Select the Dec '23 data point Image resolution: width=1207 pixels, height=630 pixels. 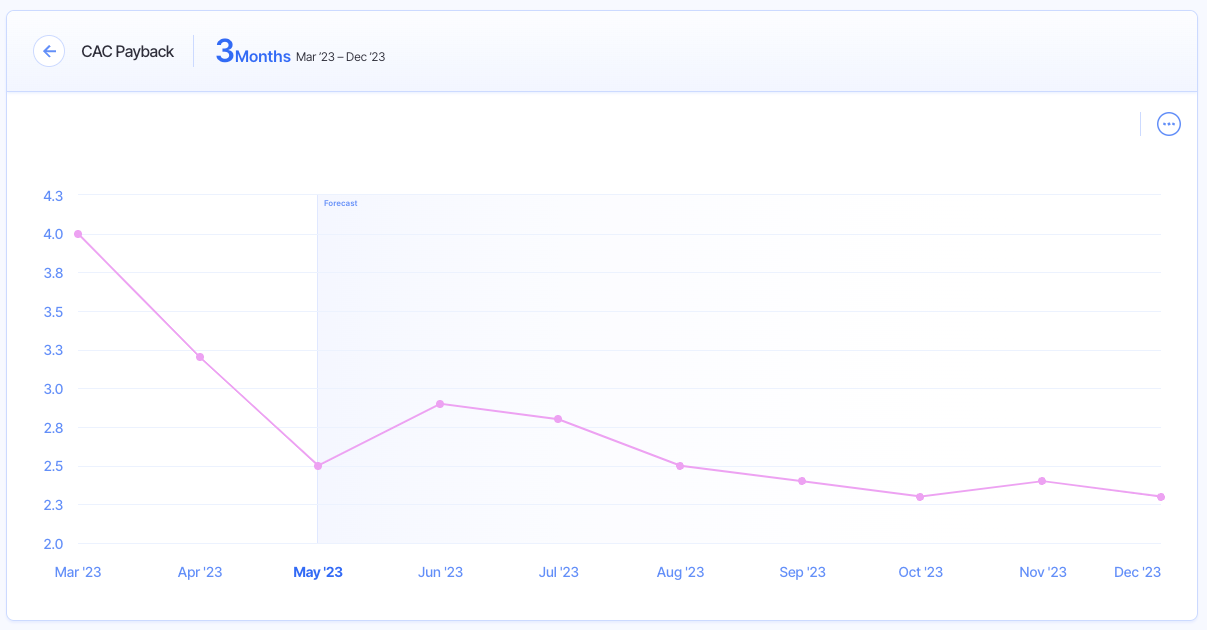click(1160, 497)
